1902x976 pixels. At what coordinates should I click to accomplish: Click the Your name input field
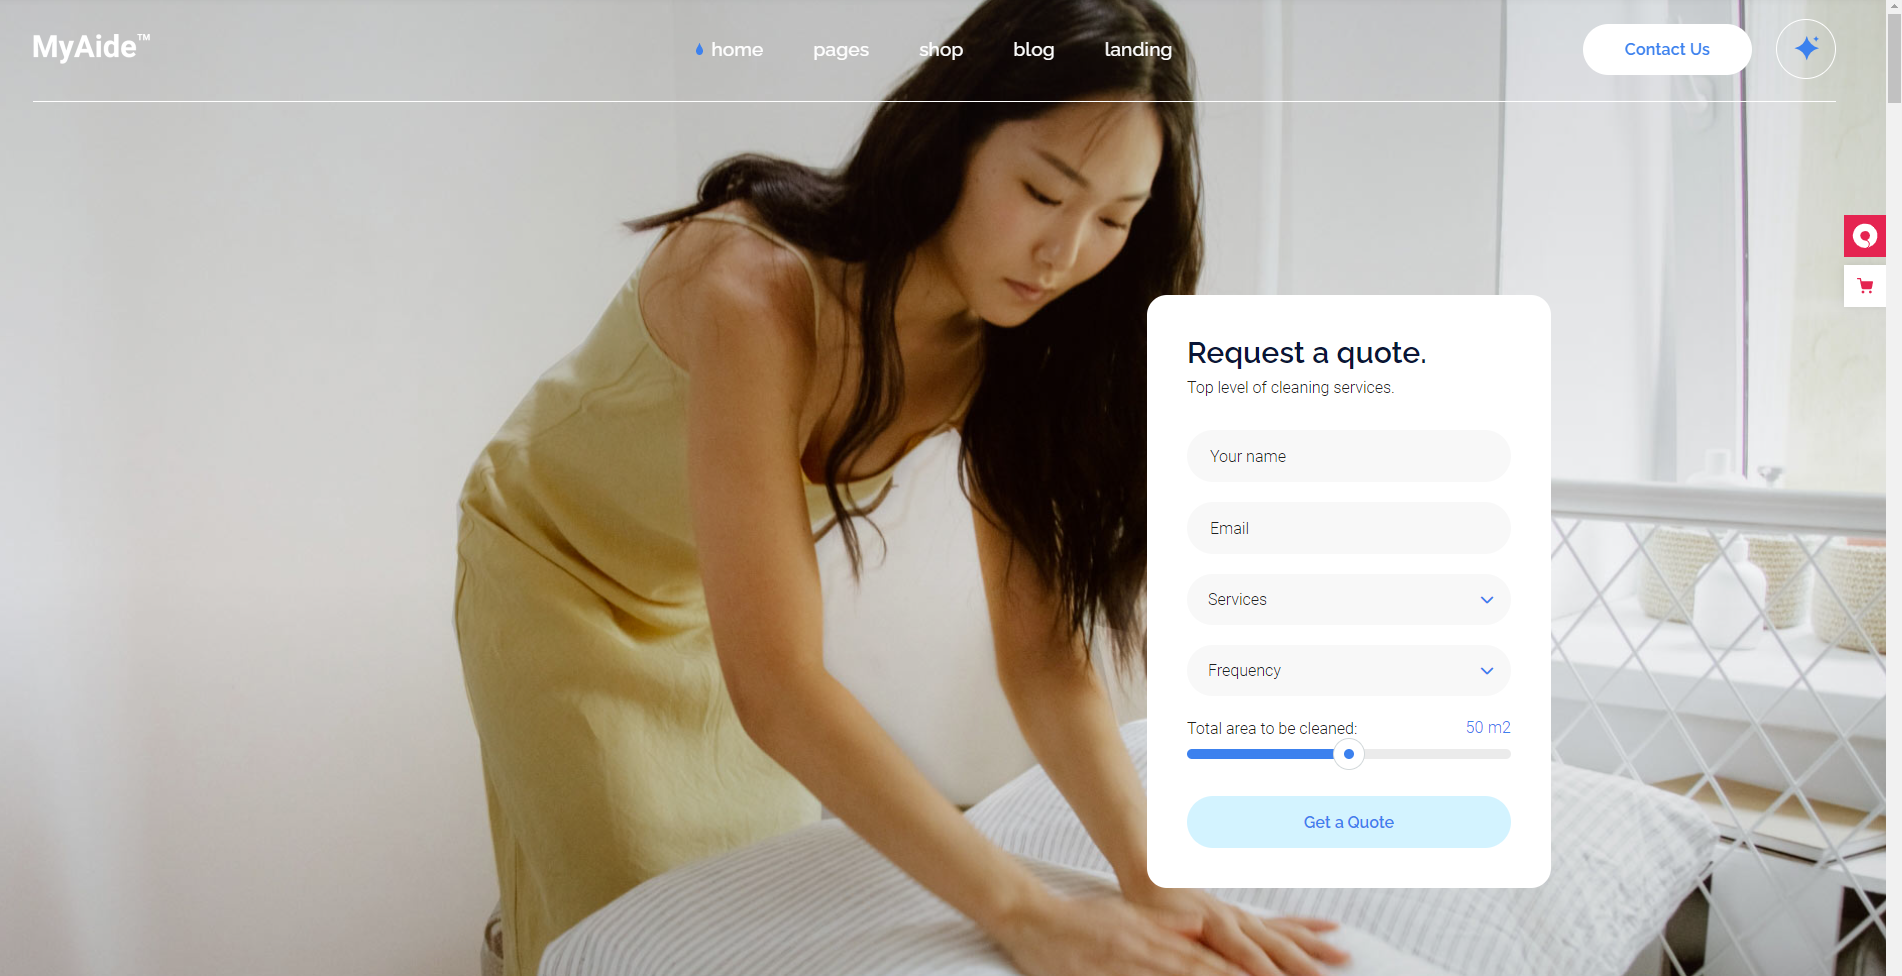(1348, 456)
